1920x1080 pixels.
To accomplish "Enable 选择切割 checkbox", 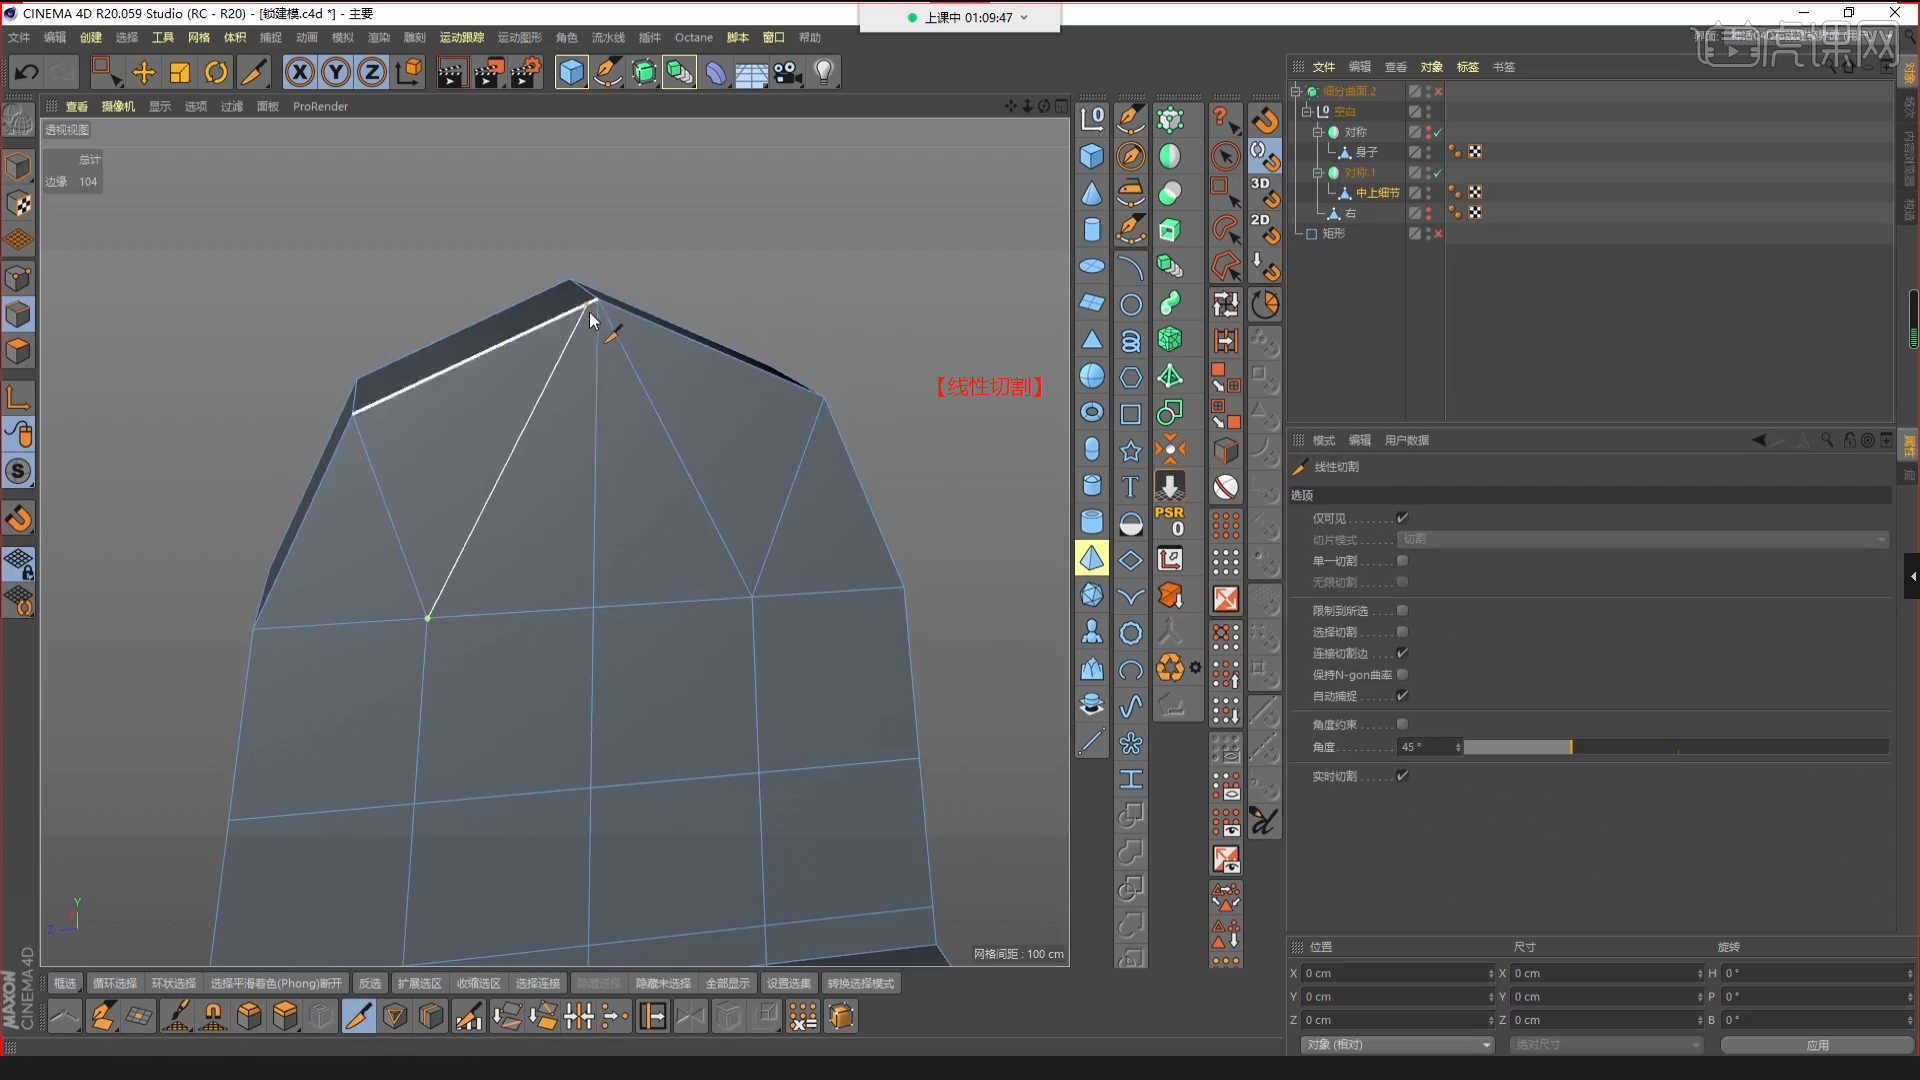I will [1402, 632].
